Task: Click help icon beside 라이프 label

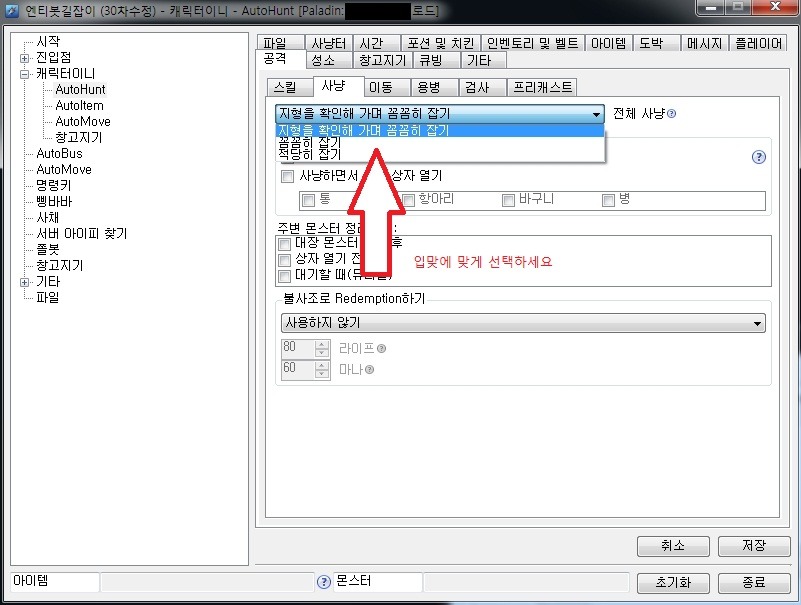Action: coord(381,349)
